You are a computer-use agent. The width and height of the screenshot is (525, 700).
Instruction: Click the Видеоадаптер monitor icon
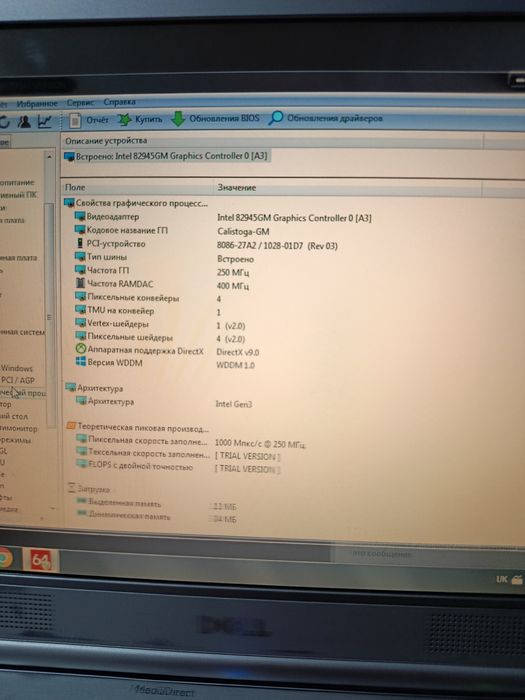click(80, 217)
